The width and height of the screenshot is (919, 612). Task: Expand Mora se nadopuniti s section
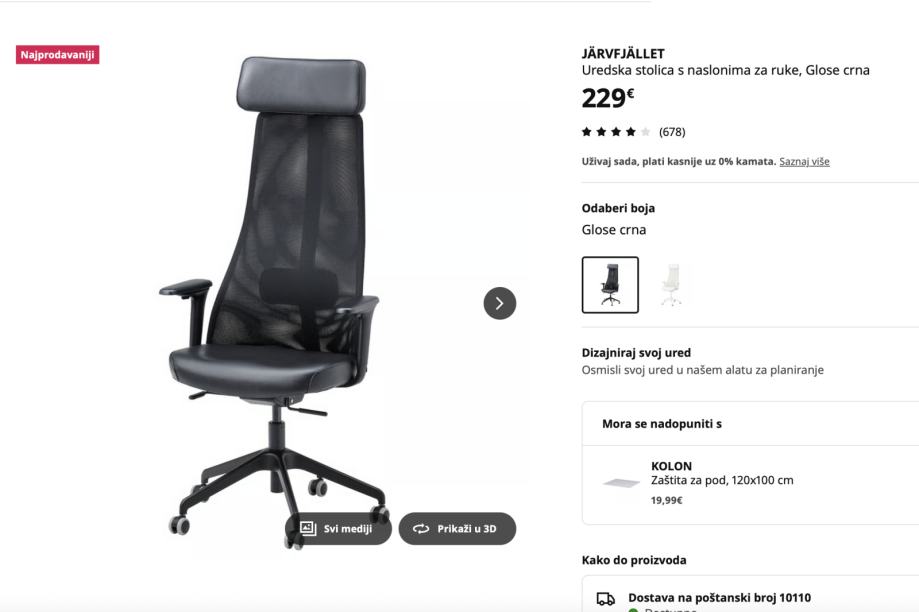pos(750,424)
